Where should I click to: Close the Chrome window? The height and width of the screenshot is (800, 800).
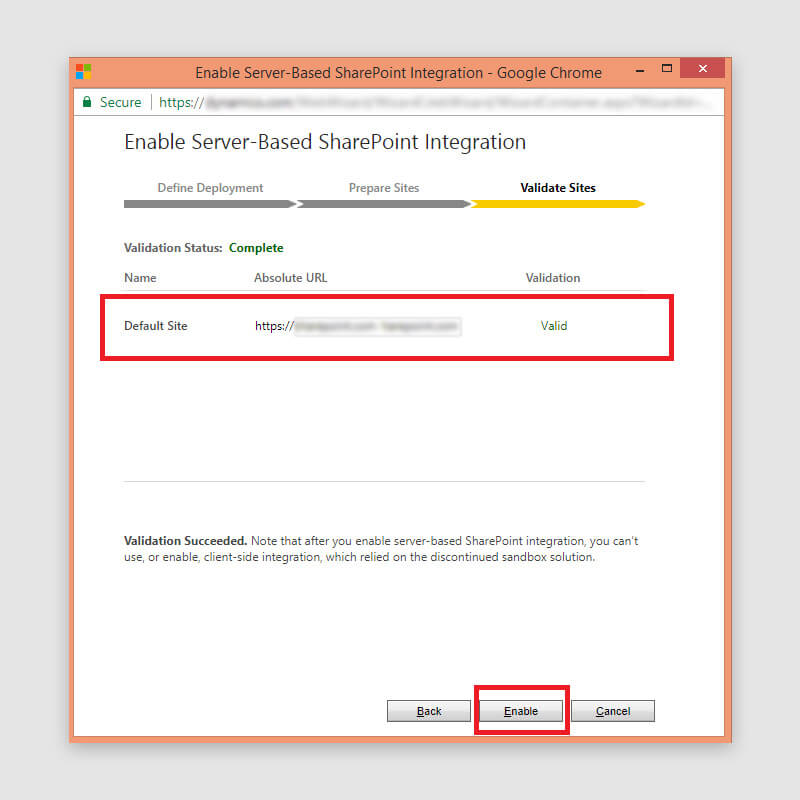703,68
